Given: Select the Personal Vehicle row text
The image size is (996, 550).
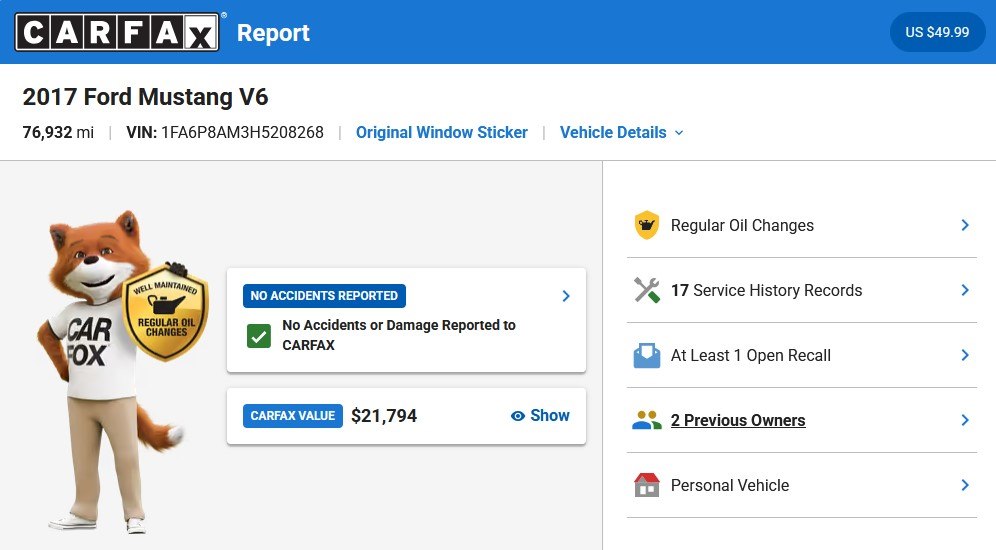Looking at the screenshot, I should 730,485.
